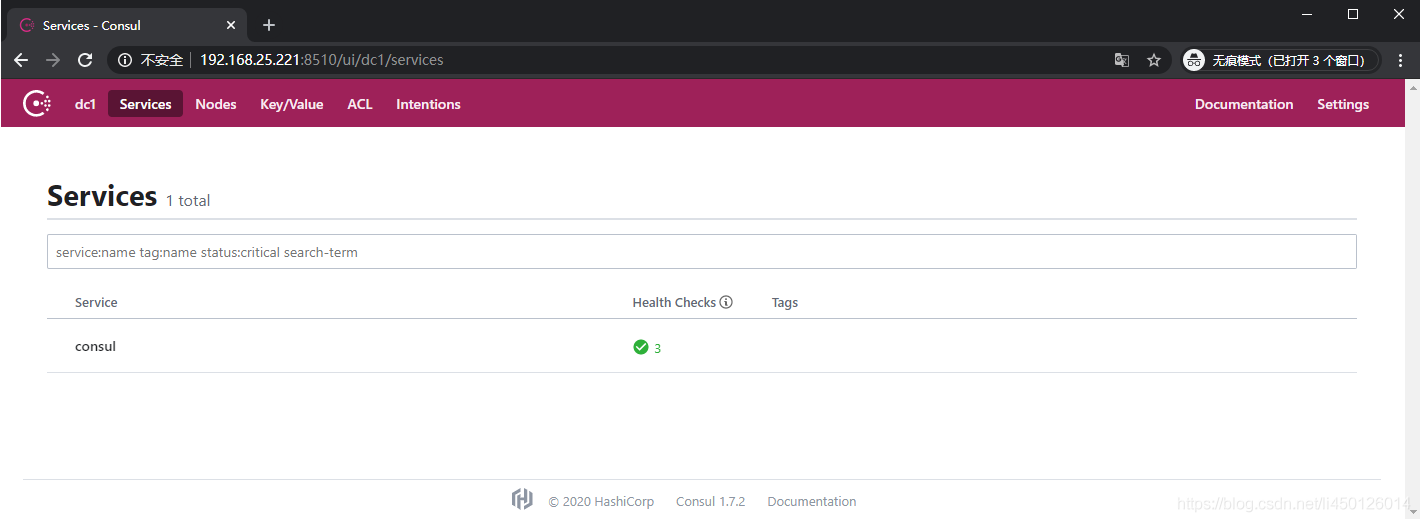This screenshot has width=1420, height=522.
Task: Click the © 2020 HashiCorp text
Action: tap(601, 501)
